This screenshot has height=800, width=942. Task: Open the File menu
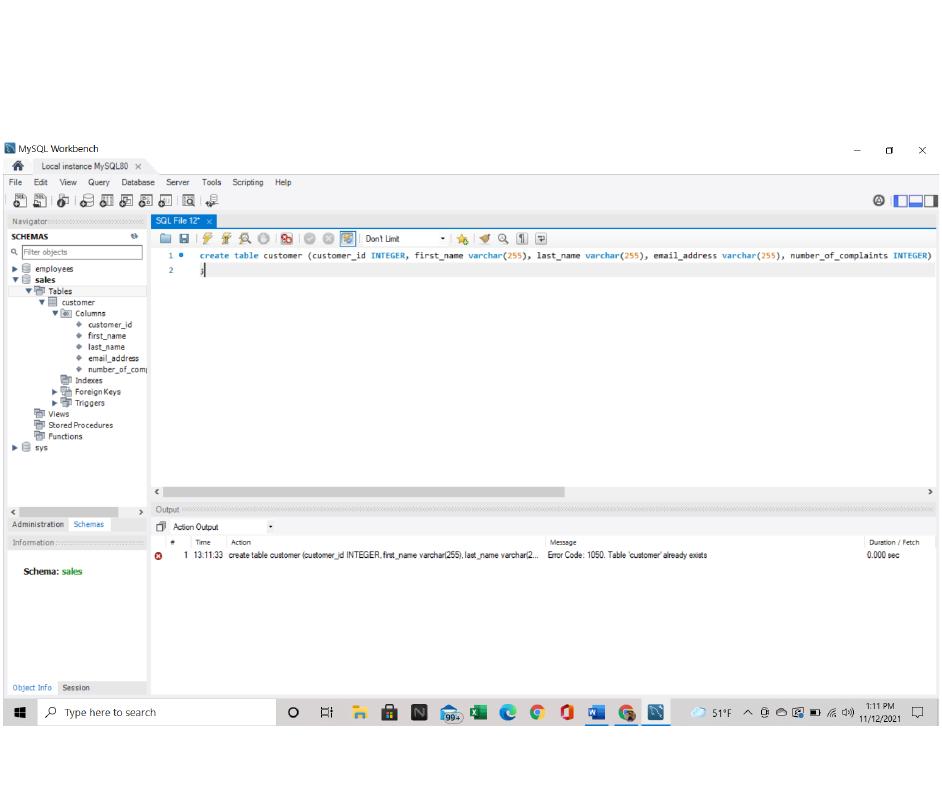point(16,183)
